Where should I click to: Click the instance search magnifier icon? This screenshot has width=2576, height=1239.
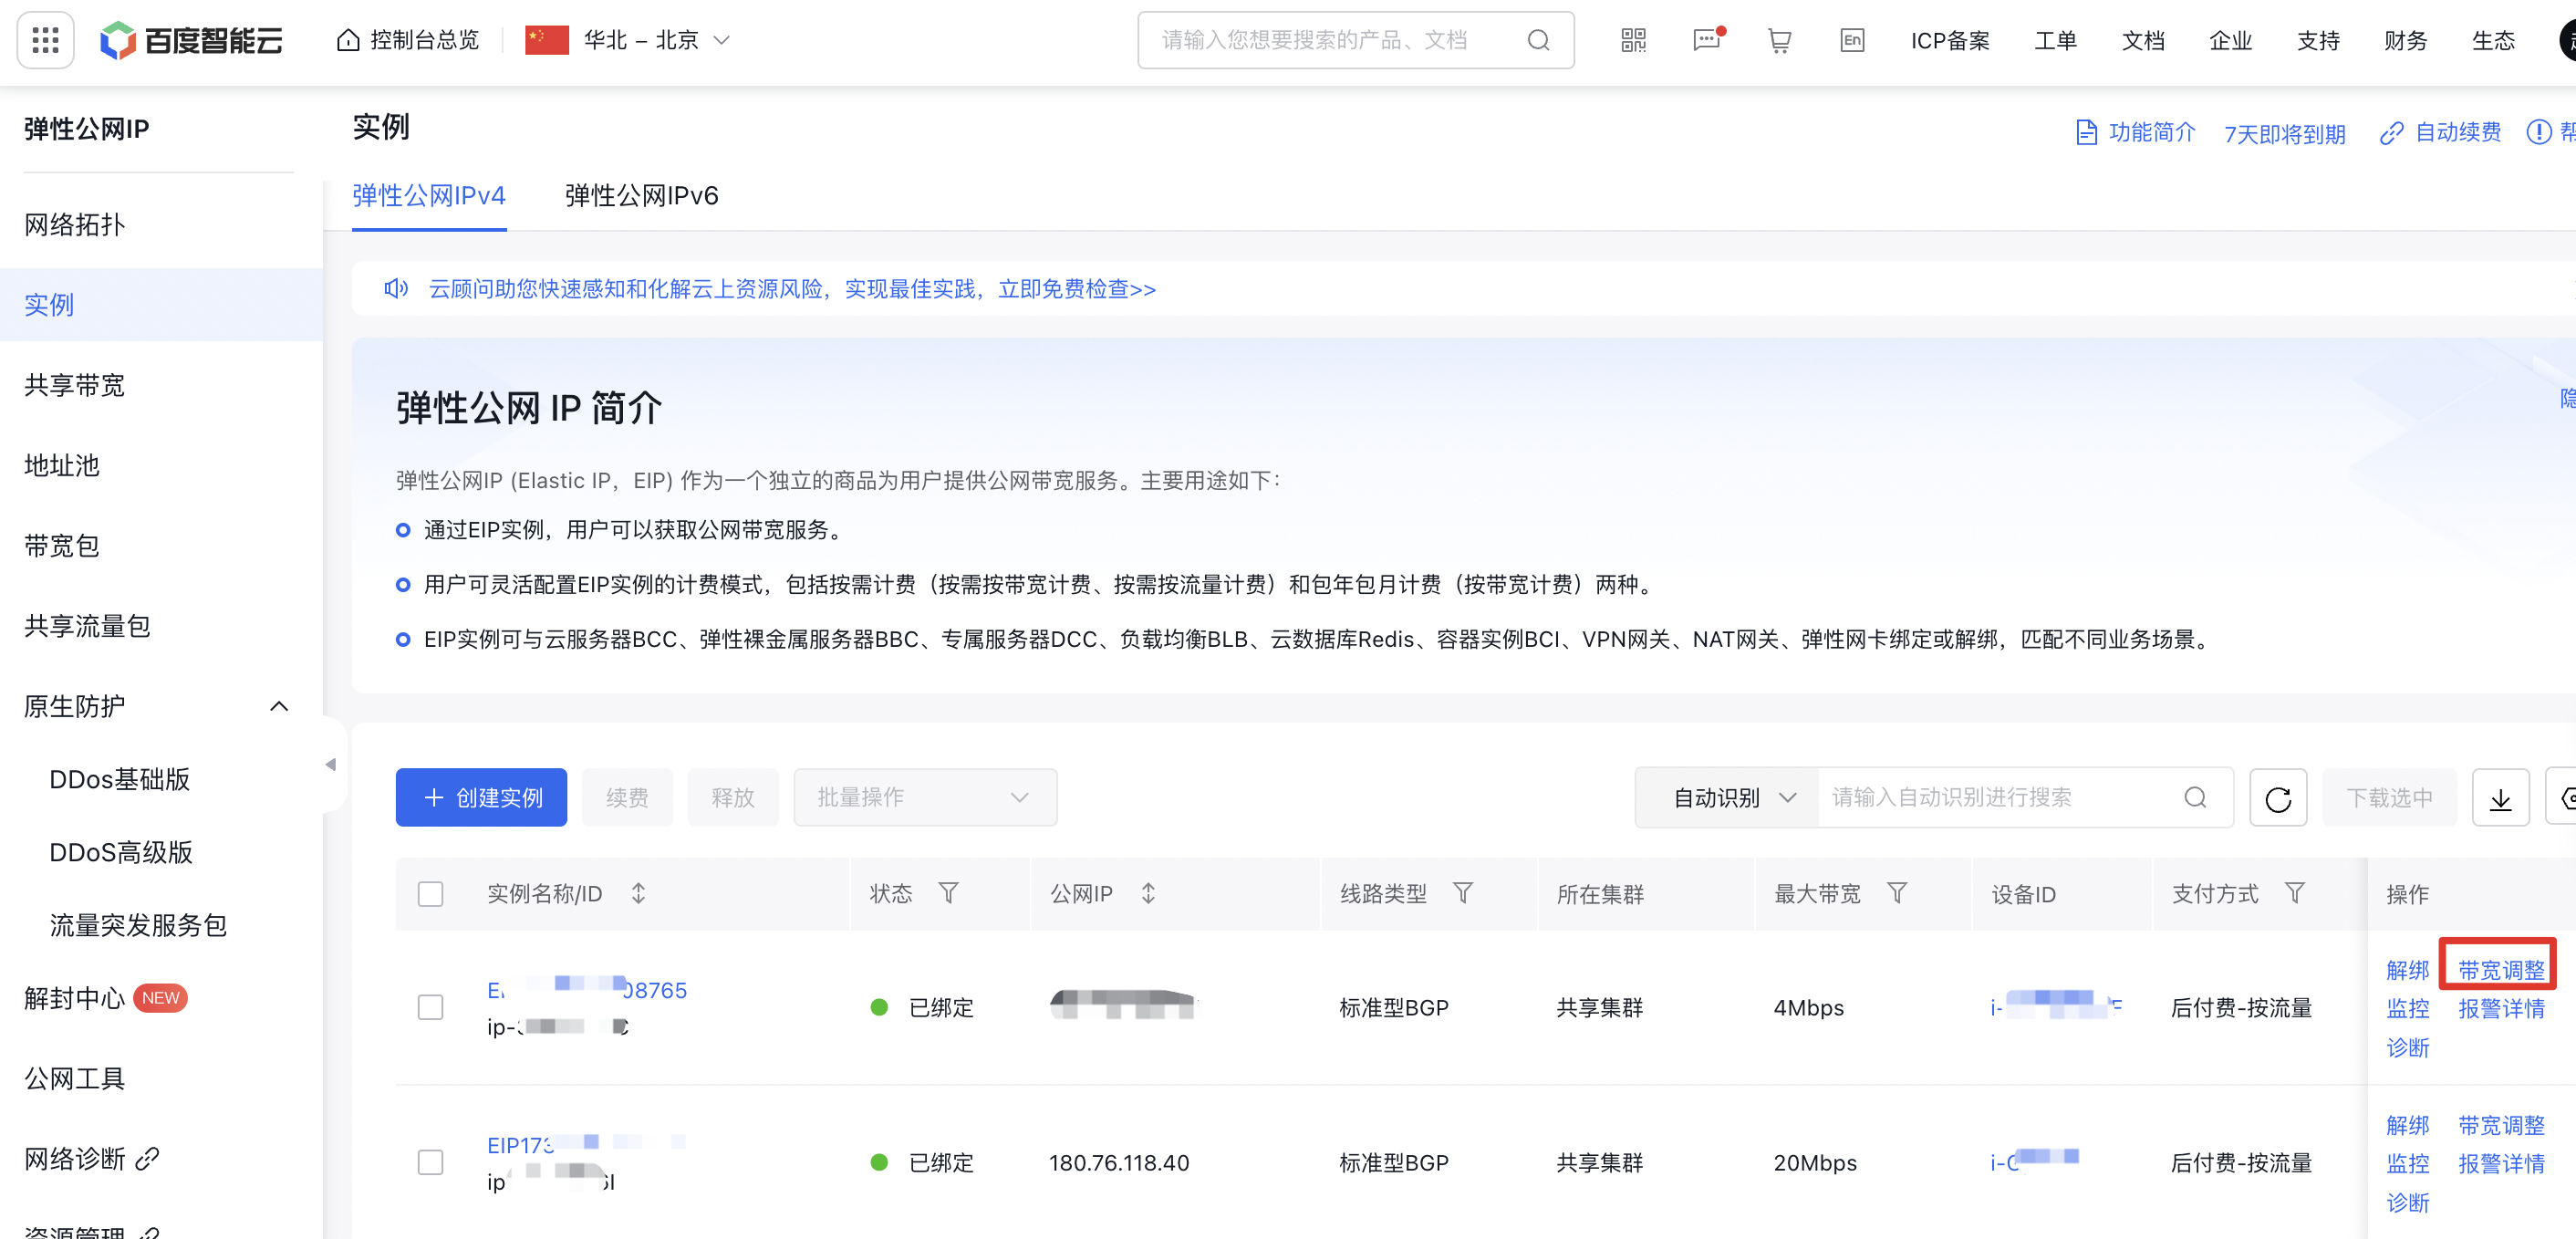(x=2195, y=798)
